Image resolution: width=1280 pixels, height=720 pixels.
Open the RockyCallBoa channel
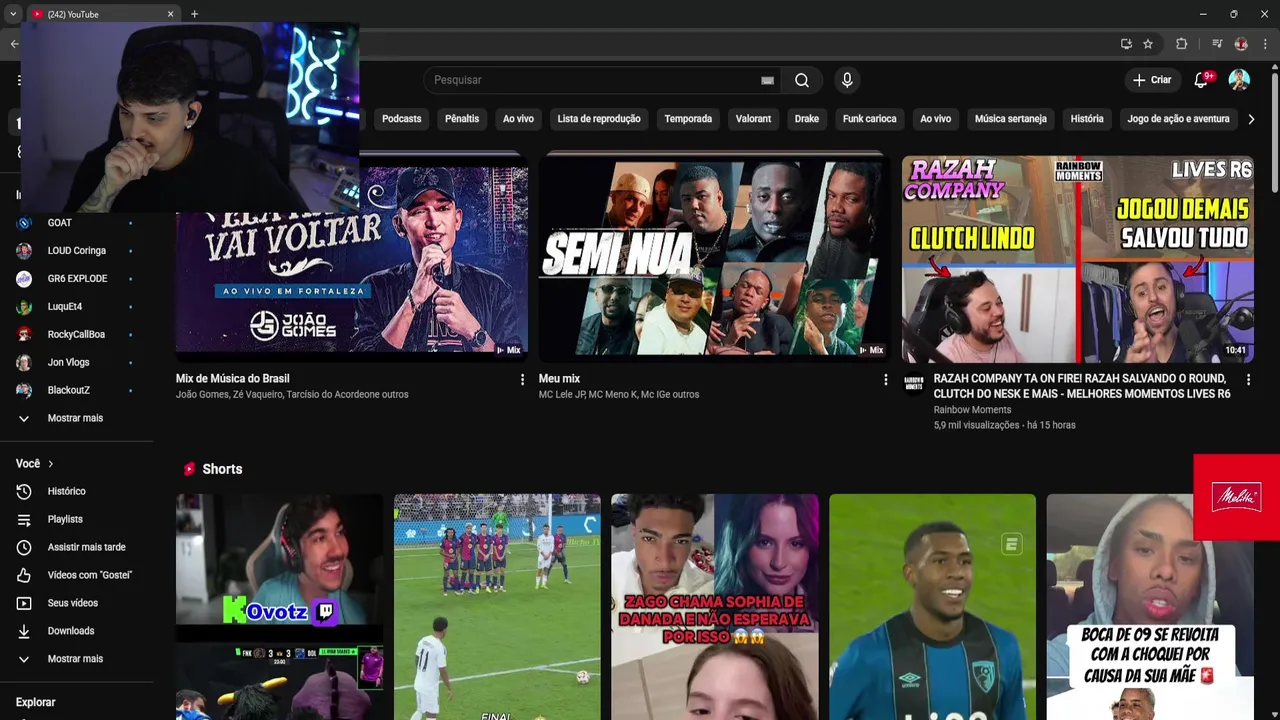[75, 335]
